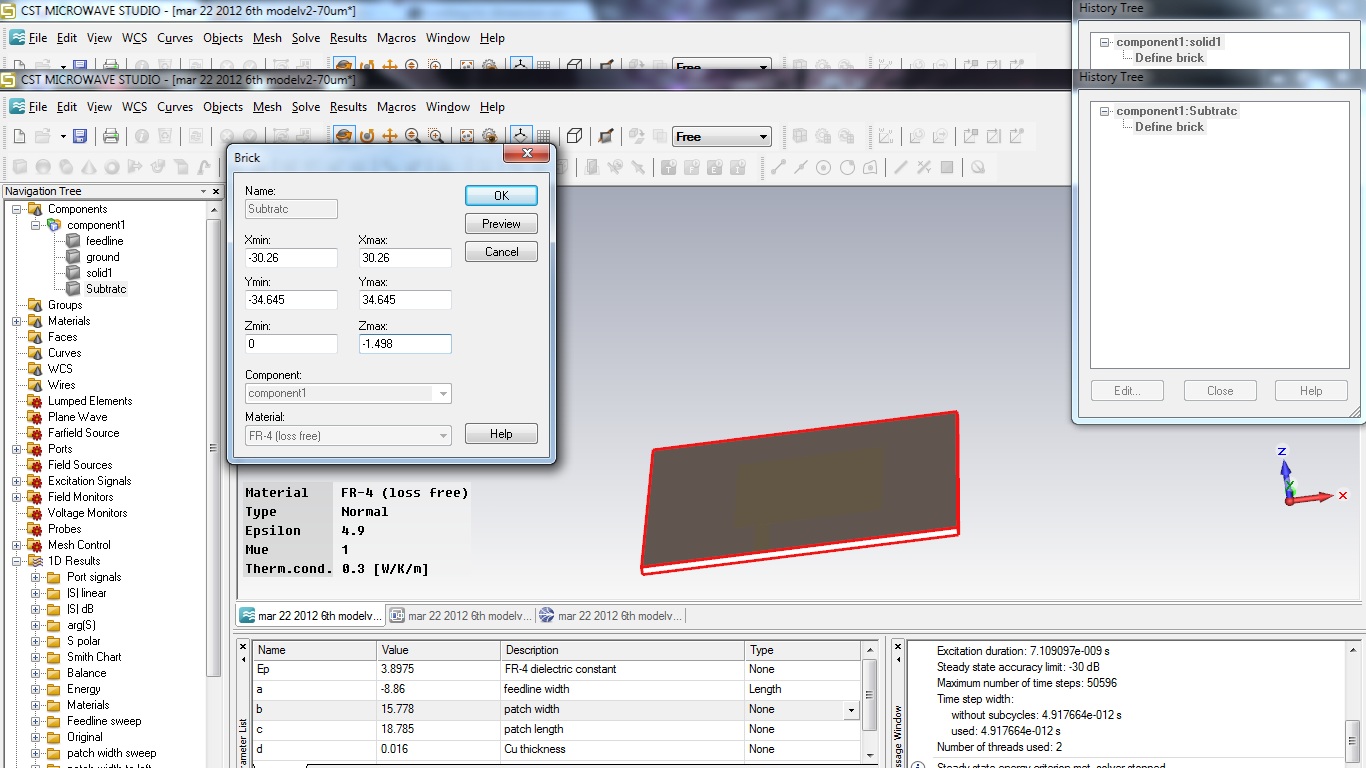Collapse the component1 node

tap(36, 225)
